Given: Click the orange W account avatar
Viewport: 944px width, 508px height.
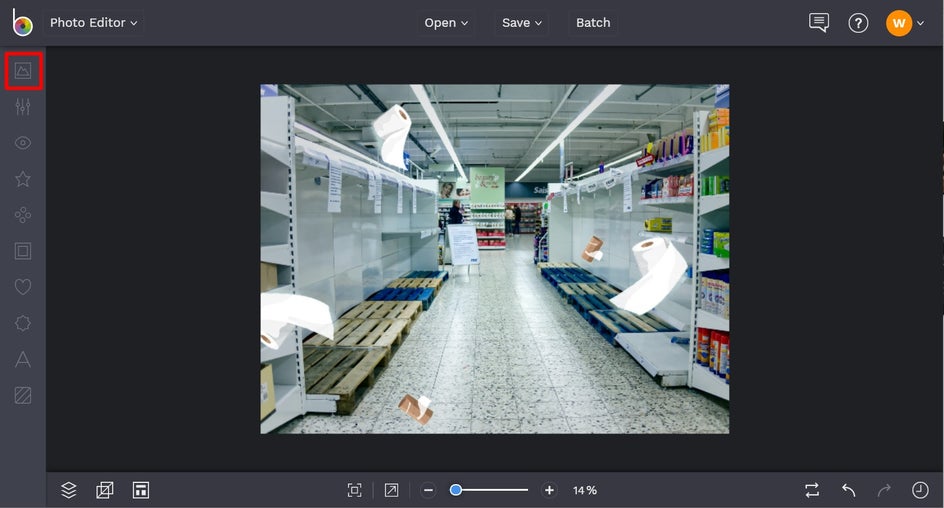Looking at the screenshot, I should point(899,23).
